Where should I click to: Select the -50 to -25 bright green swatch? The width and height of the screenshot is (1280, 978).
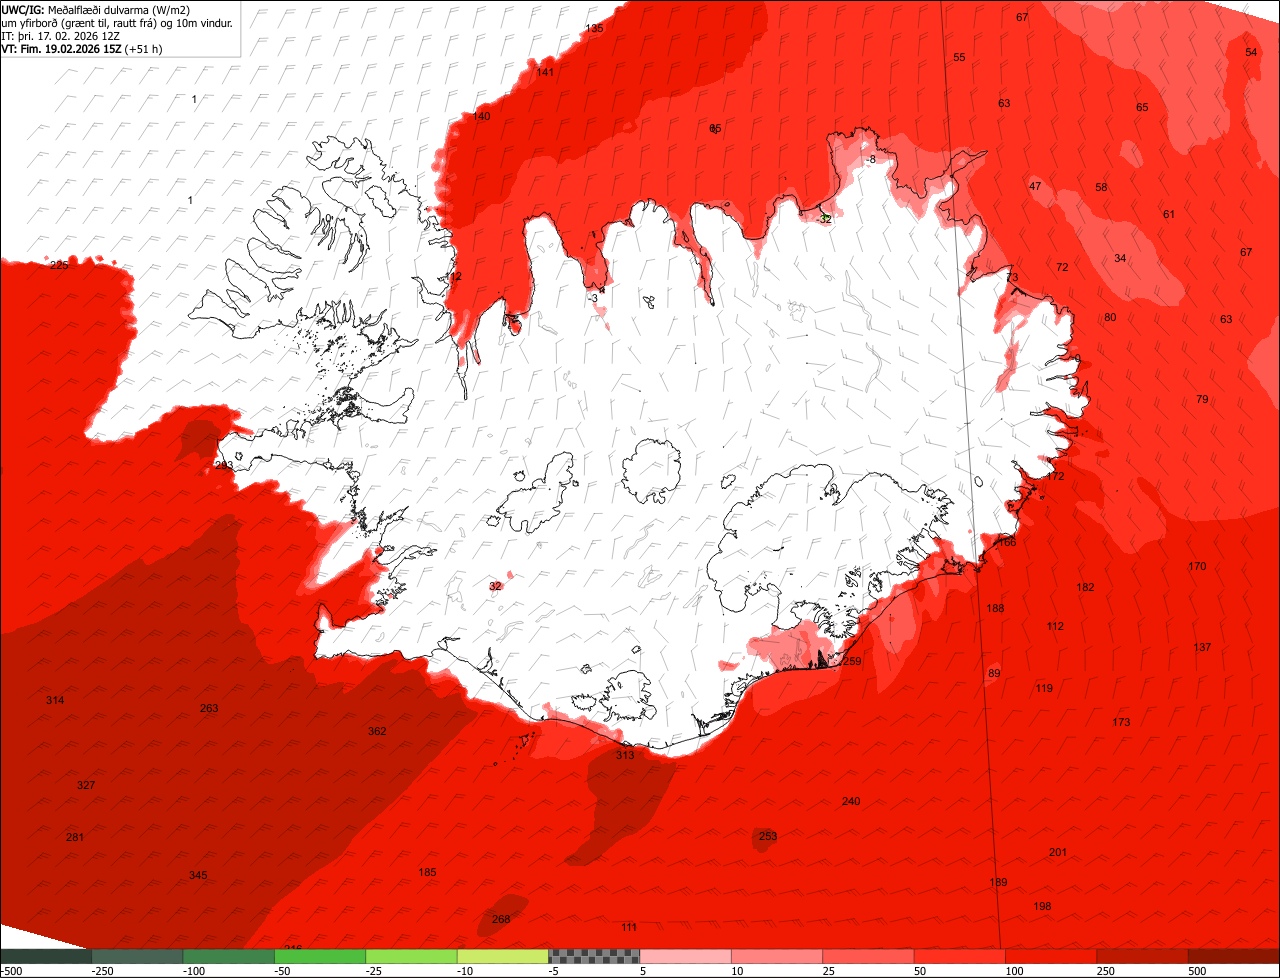pyautogui.click(x=320, y=956)
